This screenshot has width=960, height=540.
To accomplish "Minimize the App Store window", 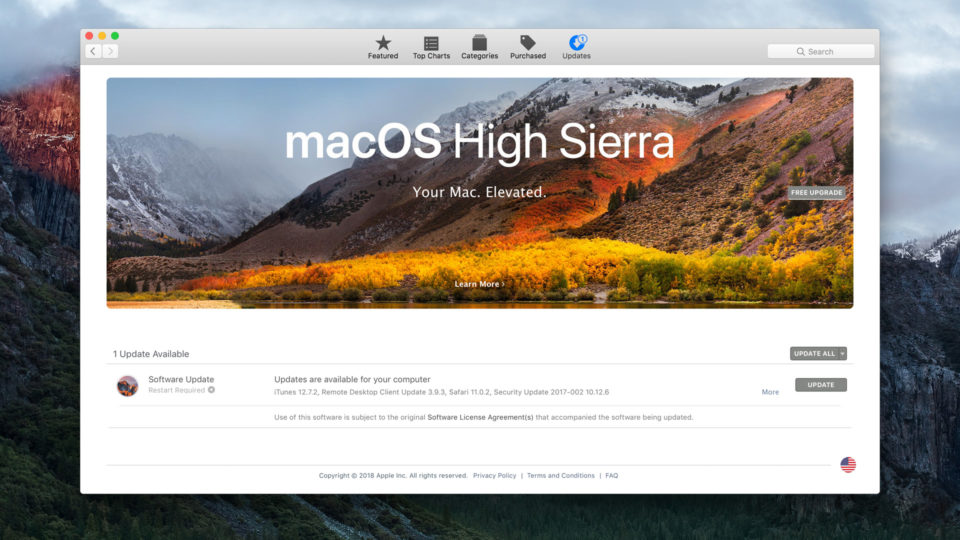I will (102, 36).
